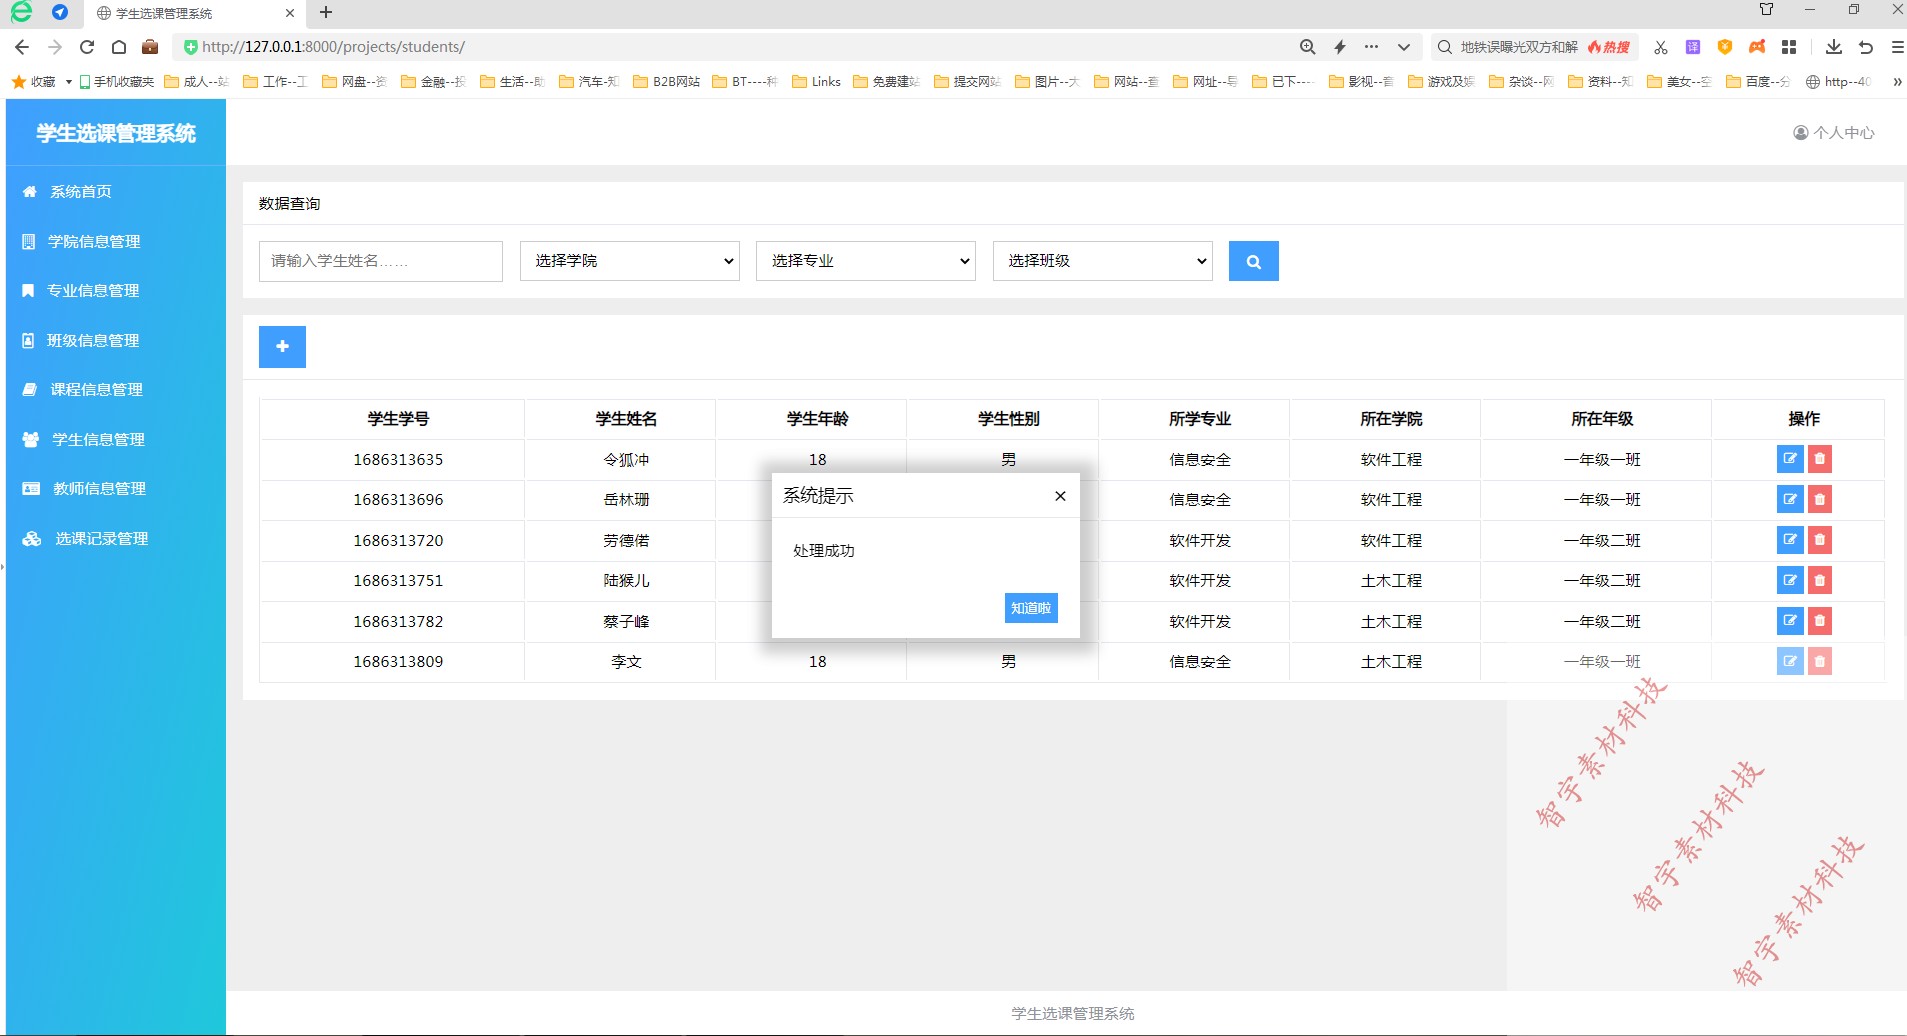Delete student 岳林珊 using the trash icon

coord(1818,499)
